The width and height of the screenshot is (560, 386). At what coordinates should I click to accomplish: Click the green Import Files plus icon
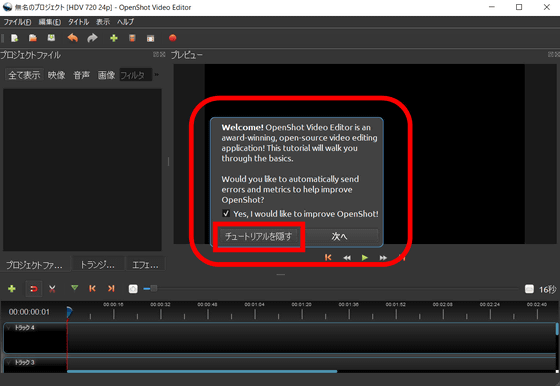click(x=114, y=38)
